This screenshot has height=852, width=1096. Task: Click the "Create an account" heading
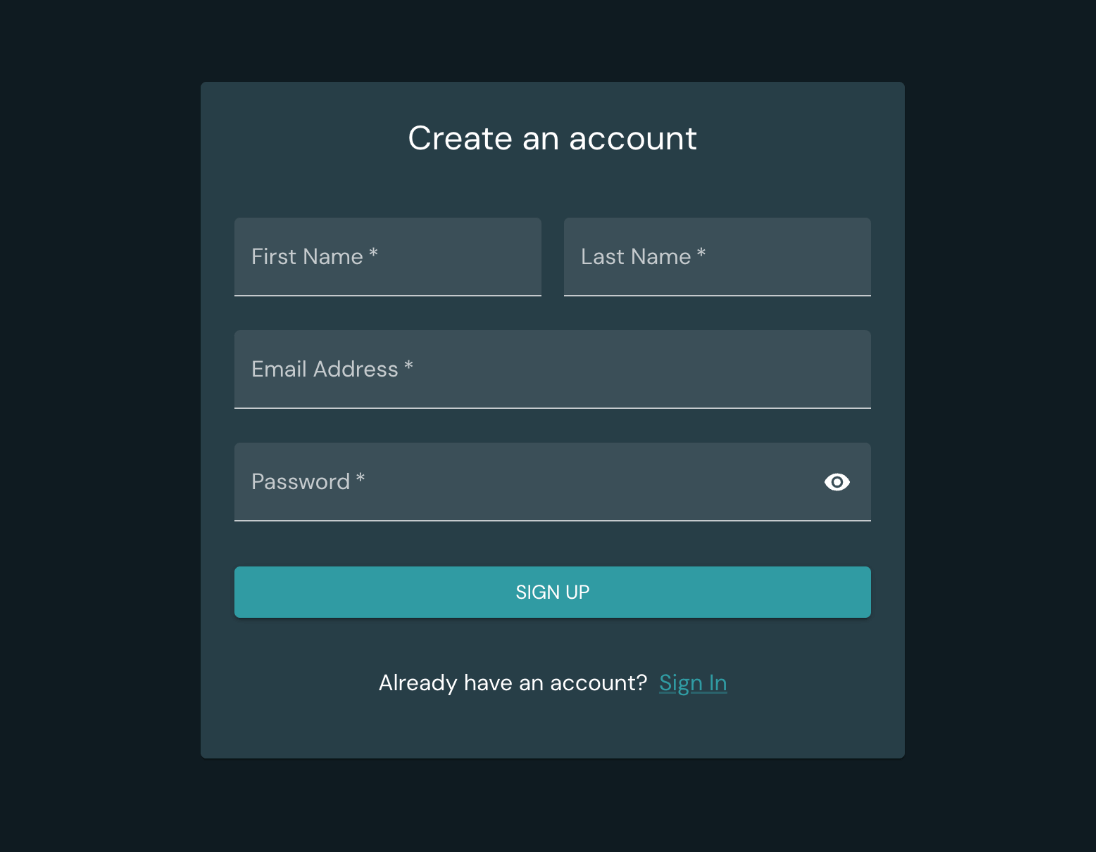(x=552, y=138)
